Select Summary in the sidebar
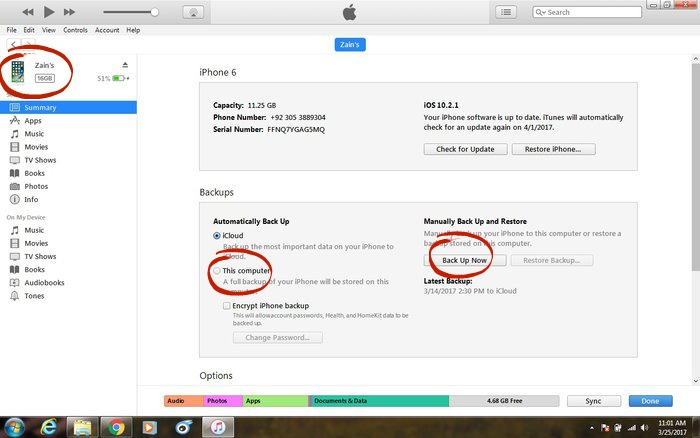This screenshot has height=438, width=700. (x=68, y=107)
